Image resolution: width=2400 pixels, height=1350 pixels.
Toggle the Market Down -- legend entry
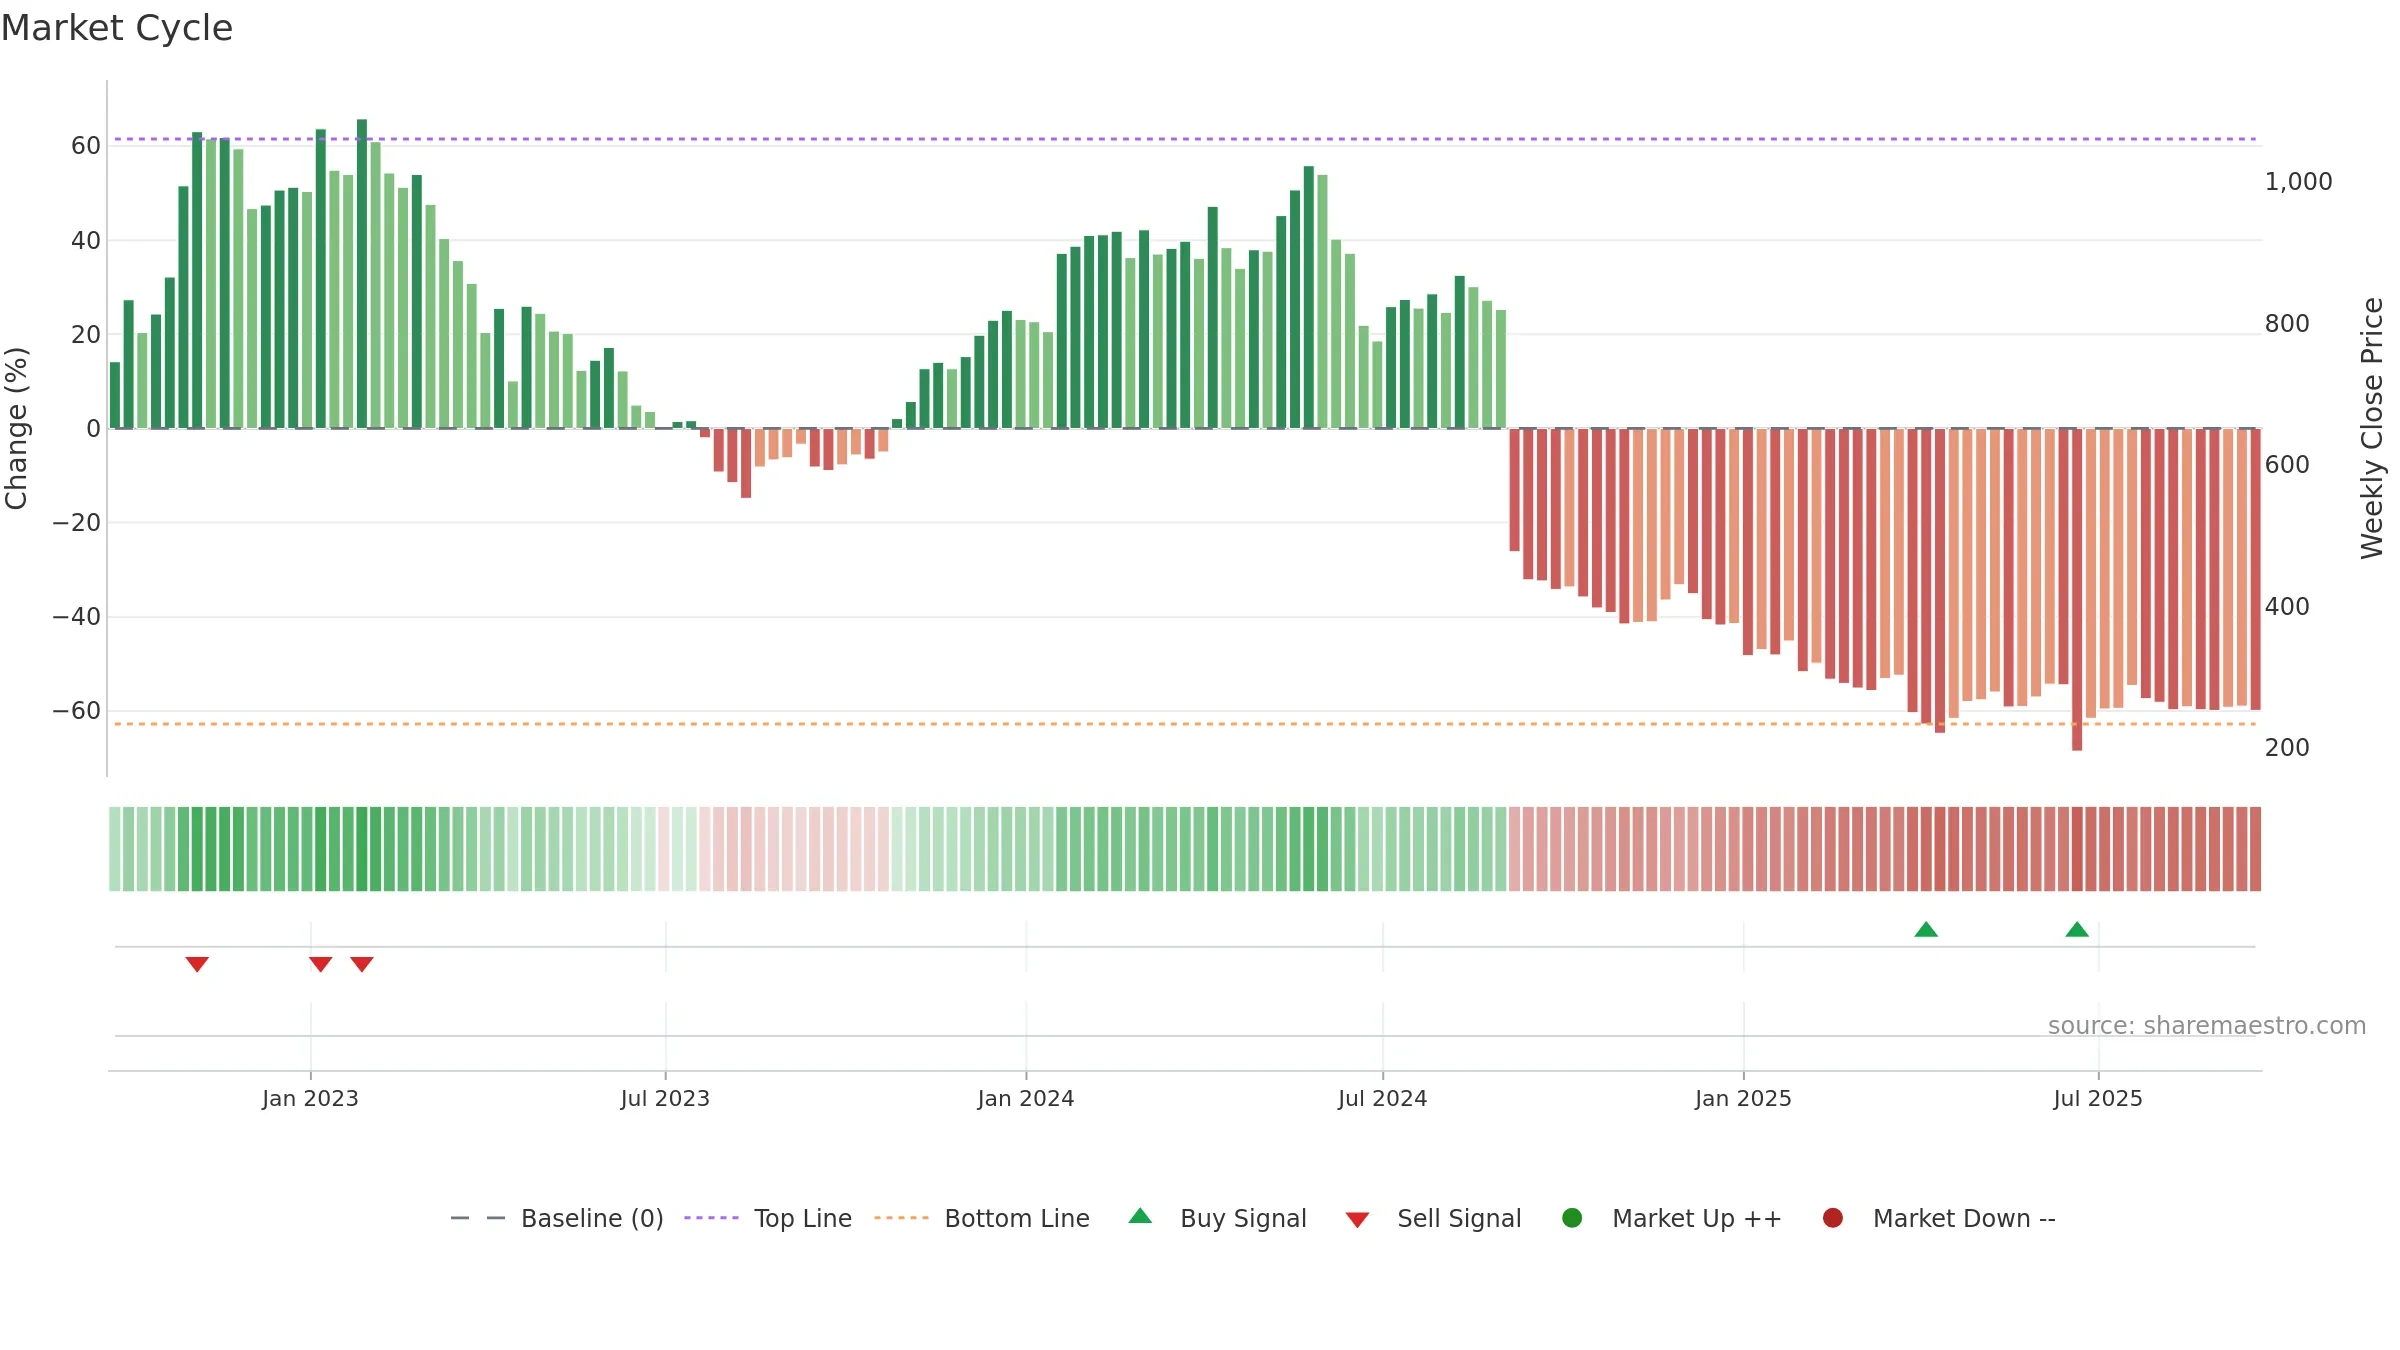point(1939,1218)
